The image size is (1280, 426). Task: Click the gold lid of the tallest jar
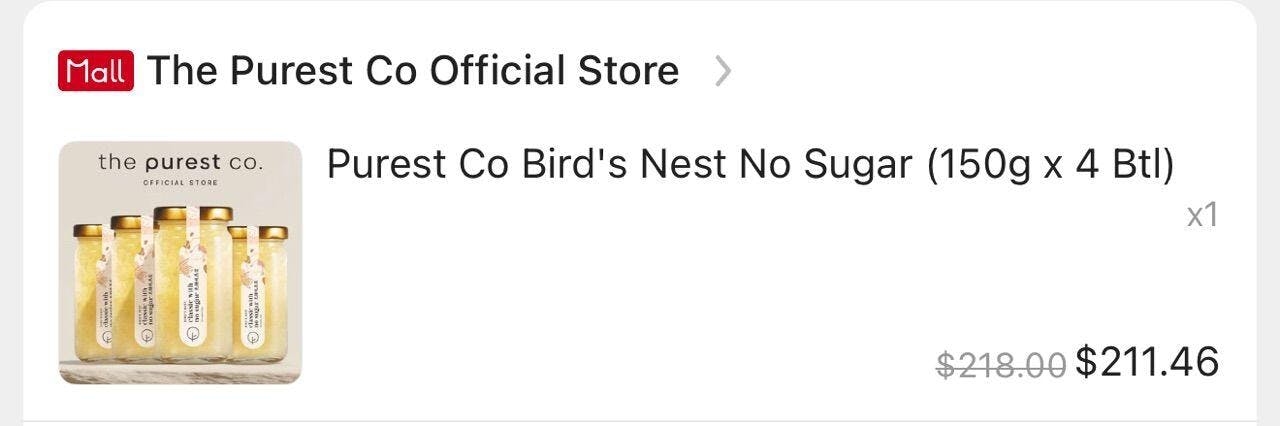[193, 213]
